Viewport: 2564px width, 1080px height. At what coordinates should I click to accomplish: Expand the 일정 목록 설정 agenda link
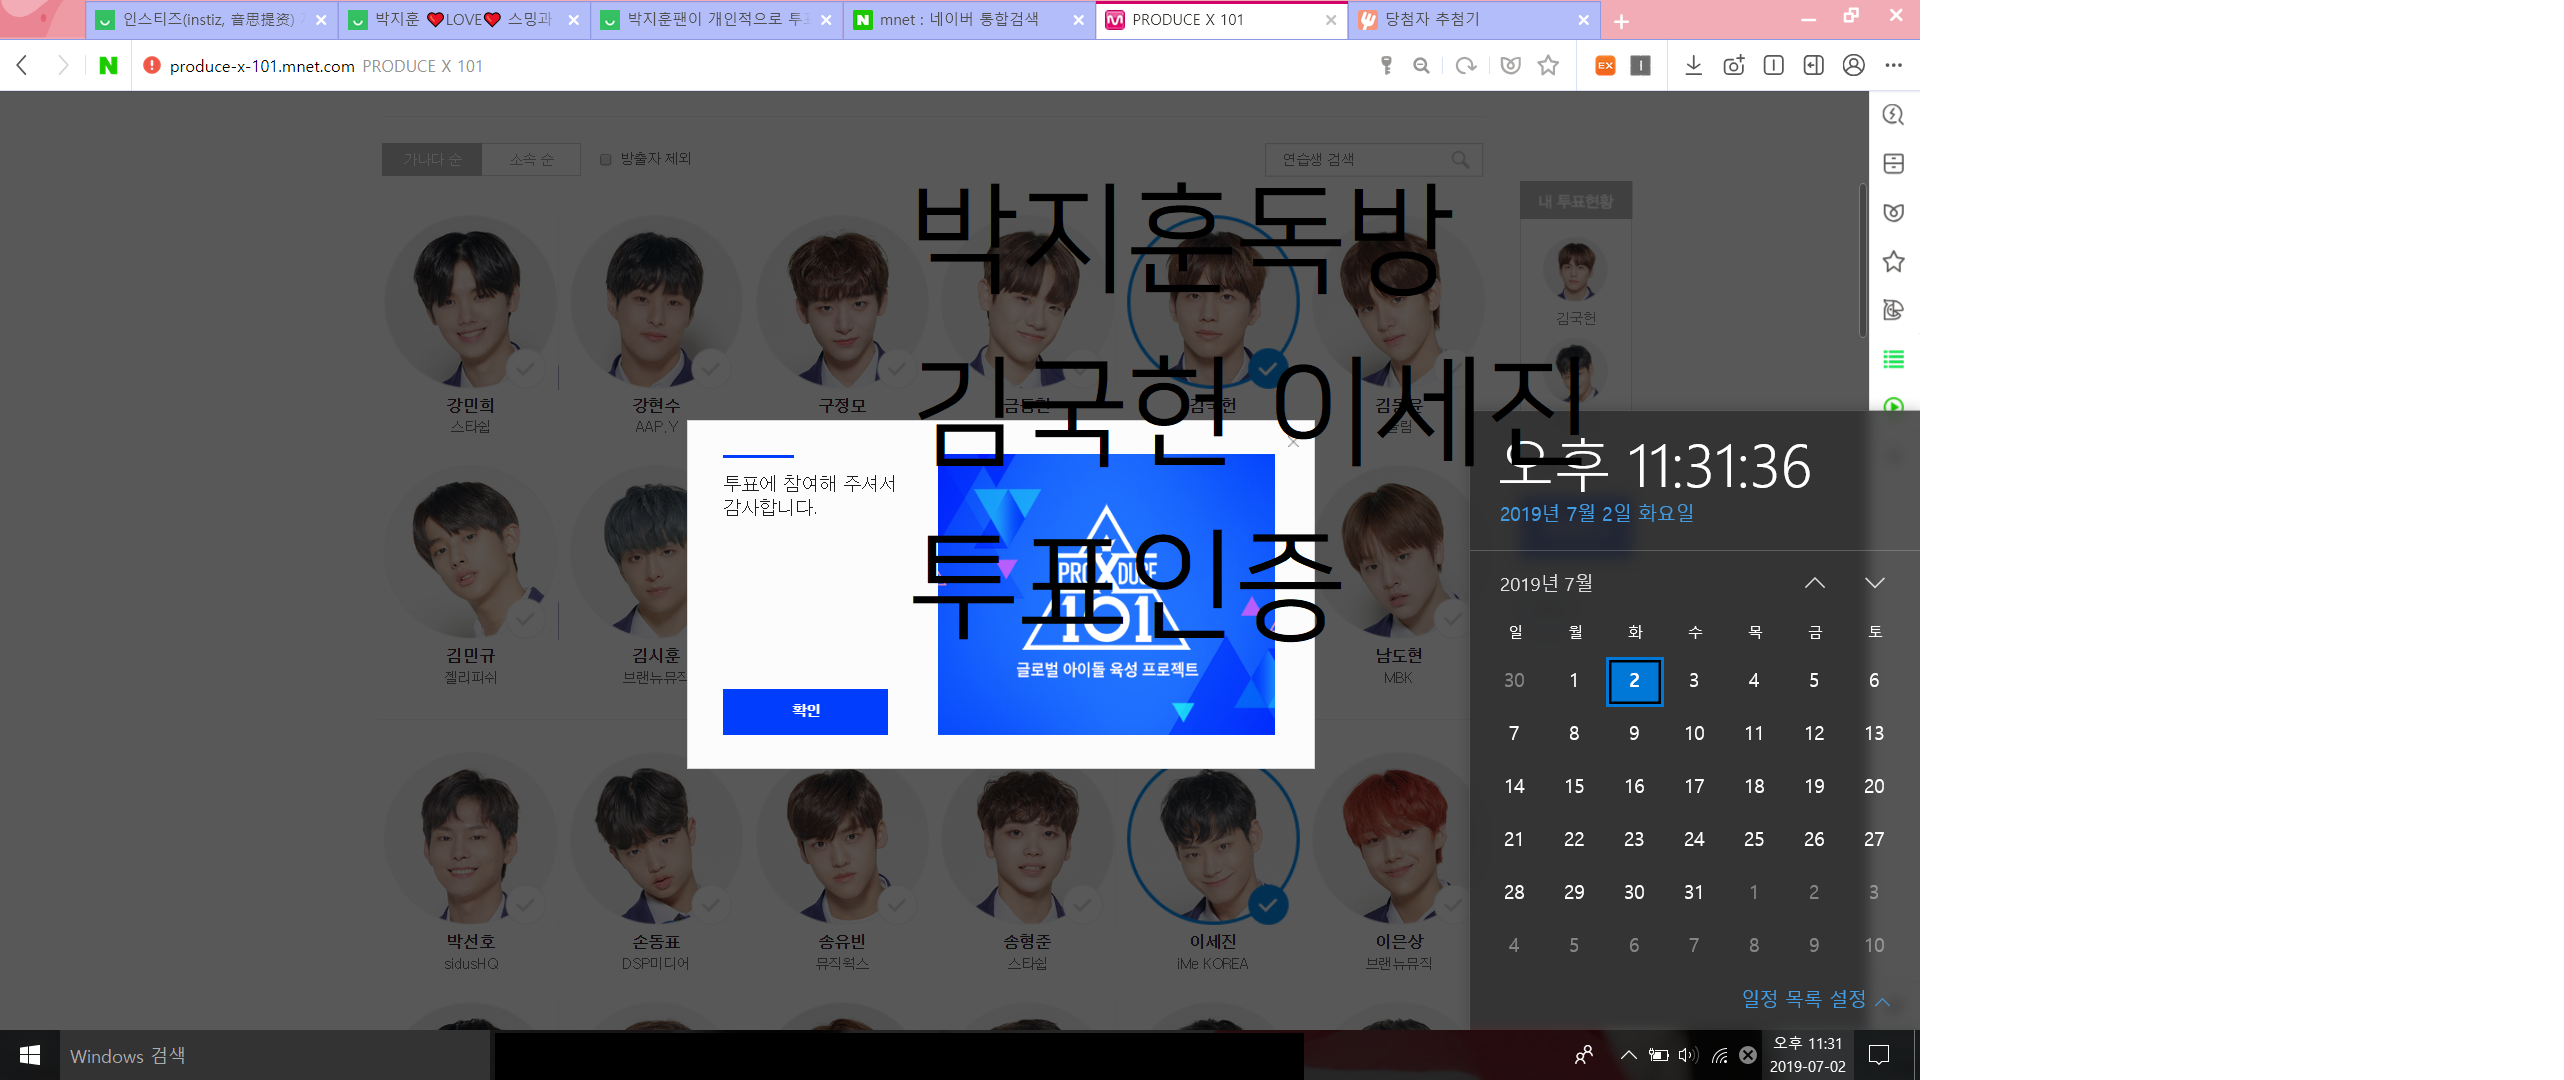tap(1815, 999)
